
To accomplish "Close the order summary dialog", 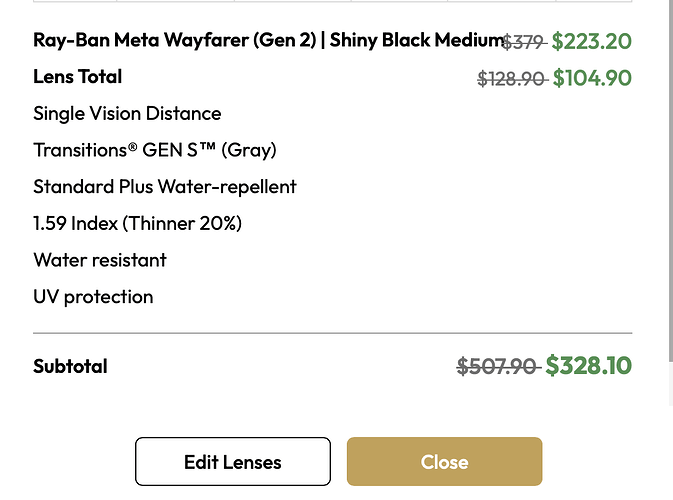I will click(x=444, y=462).
